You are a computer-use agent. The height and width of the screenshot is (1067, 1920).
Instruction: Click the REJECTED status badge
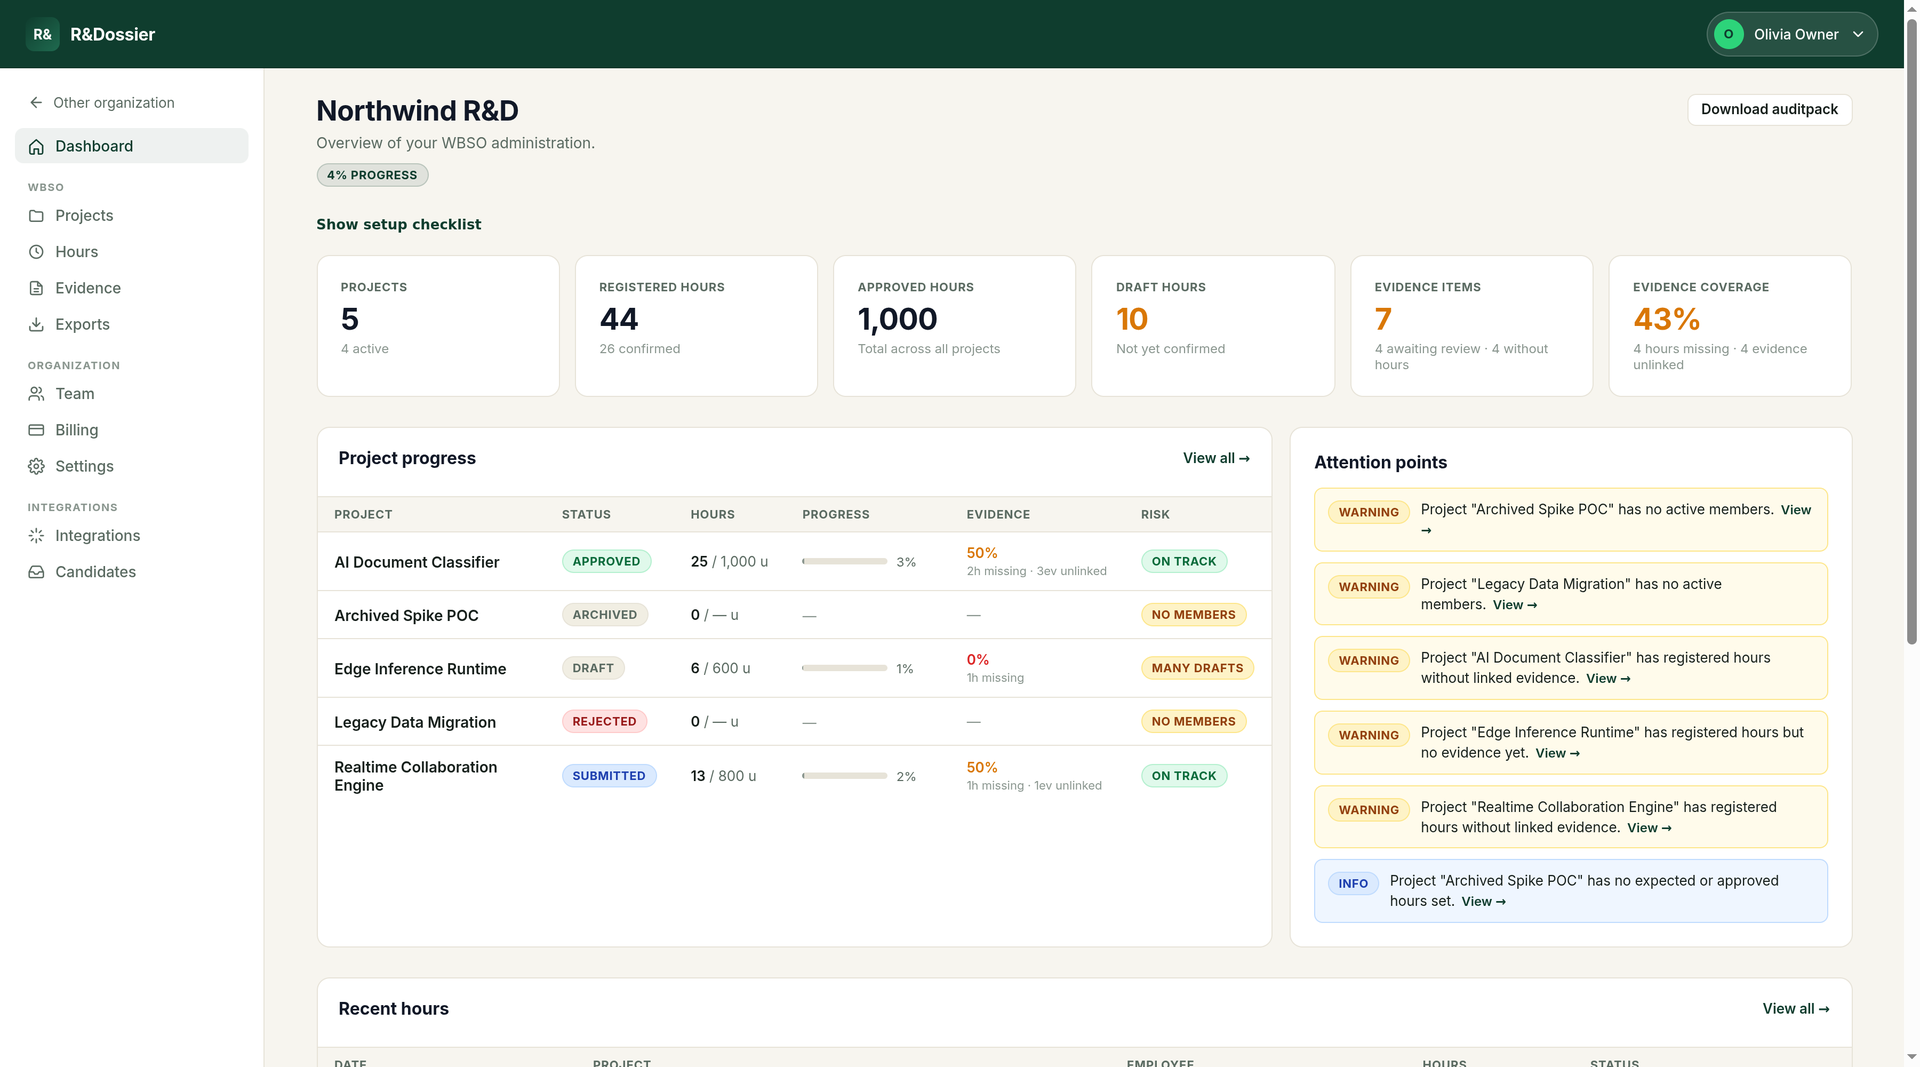click(604, 722)
